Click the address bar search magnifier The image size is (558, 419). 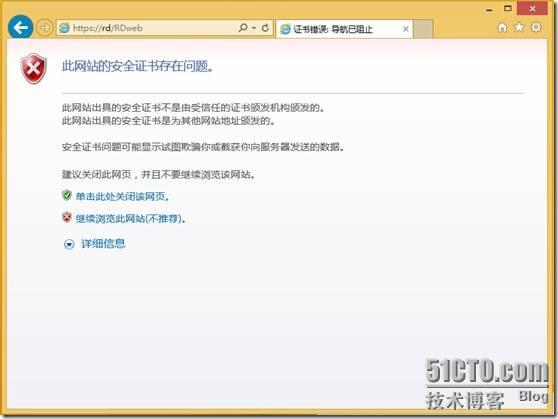(243, 27)
